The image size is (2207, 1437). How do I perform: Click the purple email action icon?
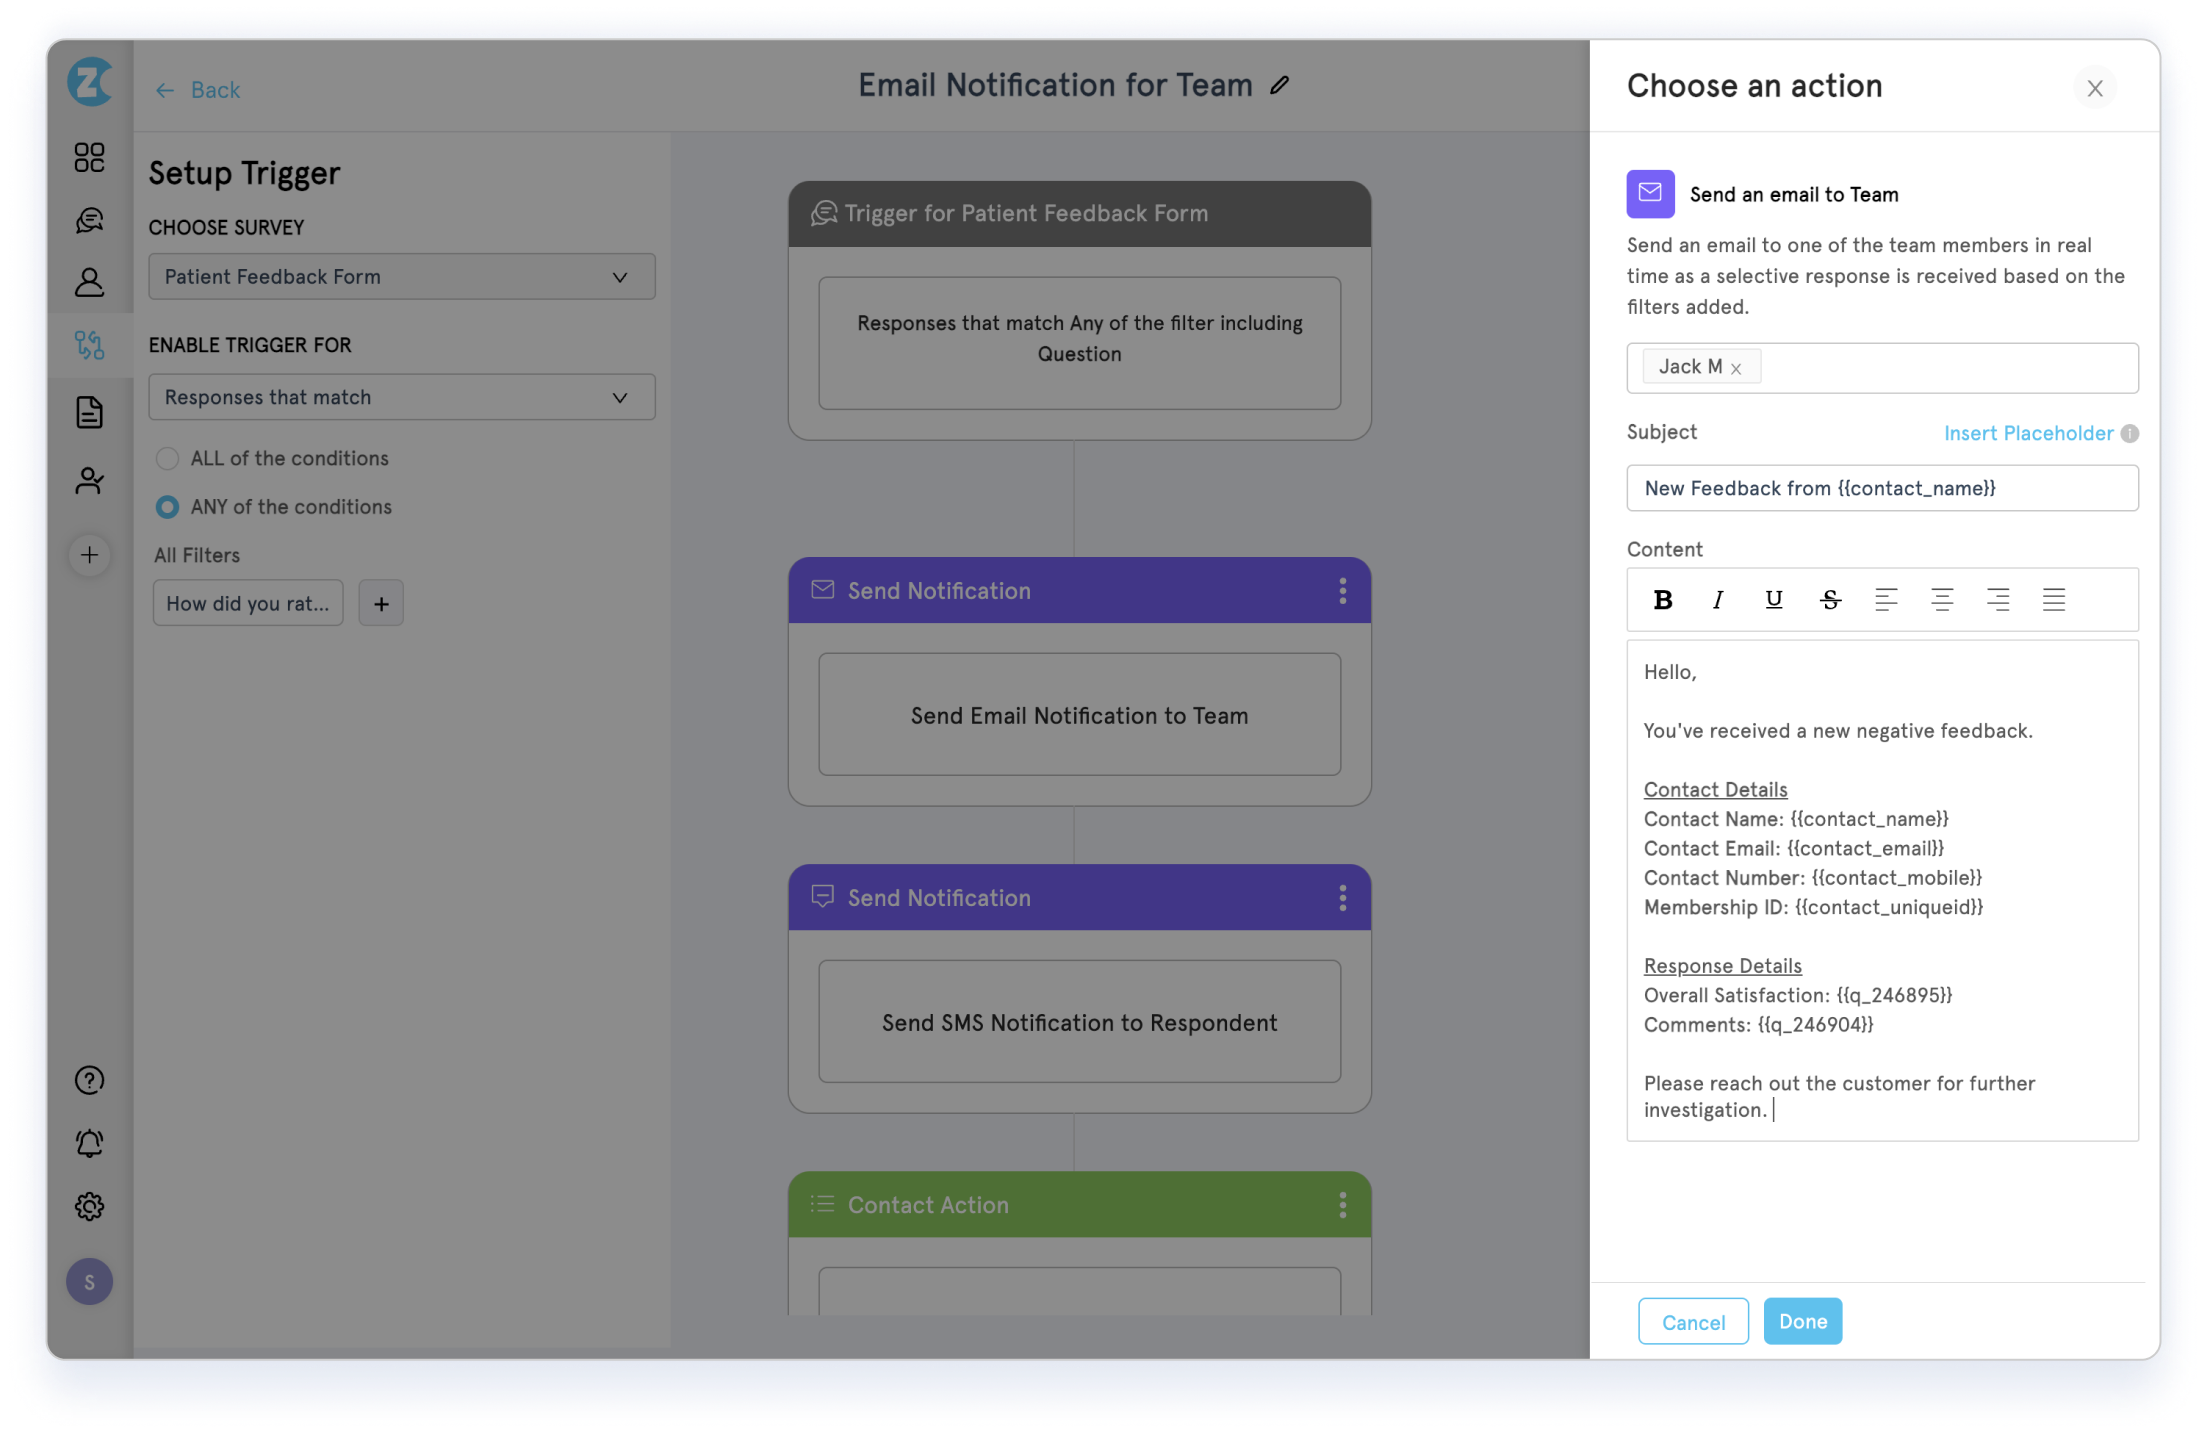(1650, 194)
